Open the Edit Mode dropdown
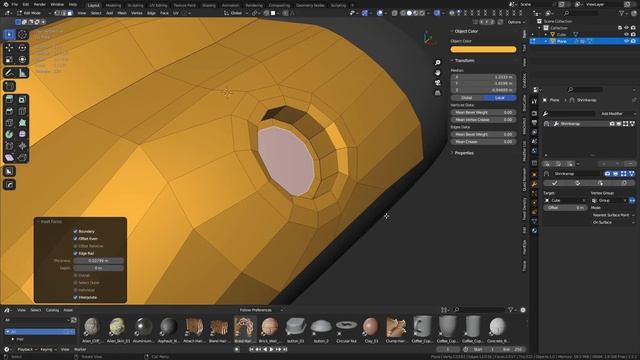Viewport: 640px width, 360px height. pos(34,13)
